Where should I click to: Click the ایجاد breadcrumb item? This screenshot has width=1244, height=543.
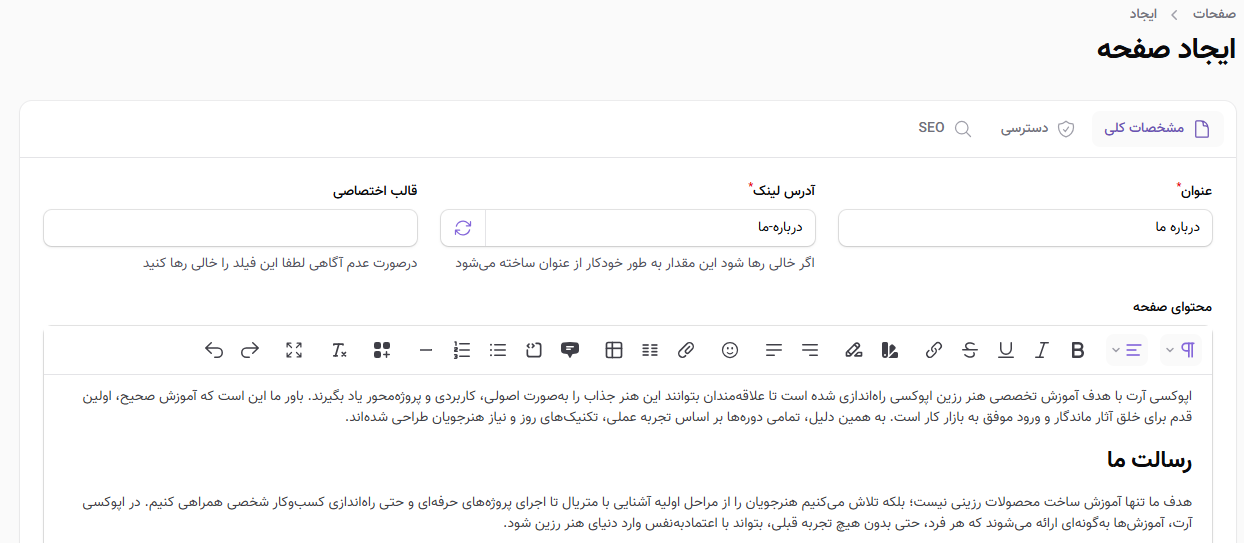(1144, 14)
